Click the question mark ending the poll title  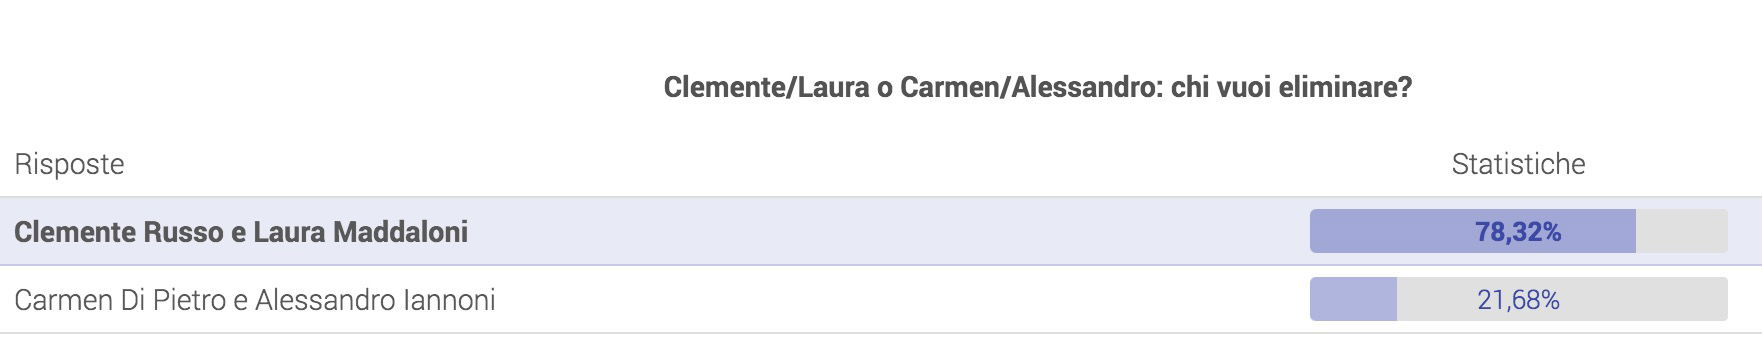click(x=1405, y=88)
